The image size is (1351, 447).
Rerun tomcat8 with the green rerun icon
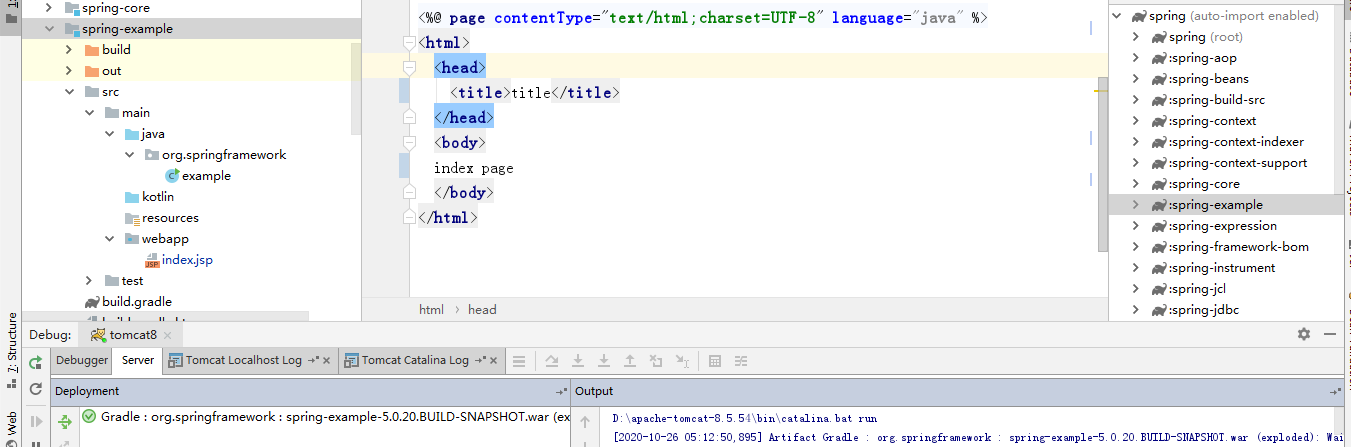tap(35, 362)
